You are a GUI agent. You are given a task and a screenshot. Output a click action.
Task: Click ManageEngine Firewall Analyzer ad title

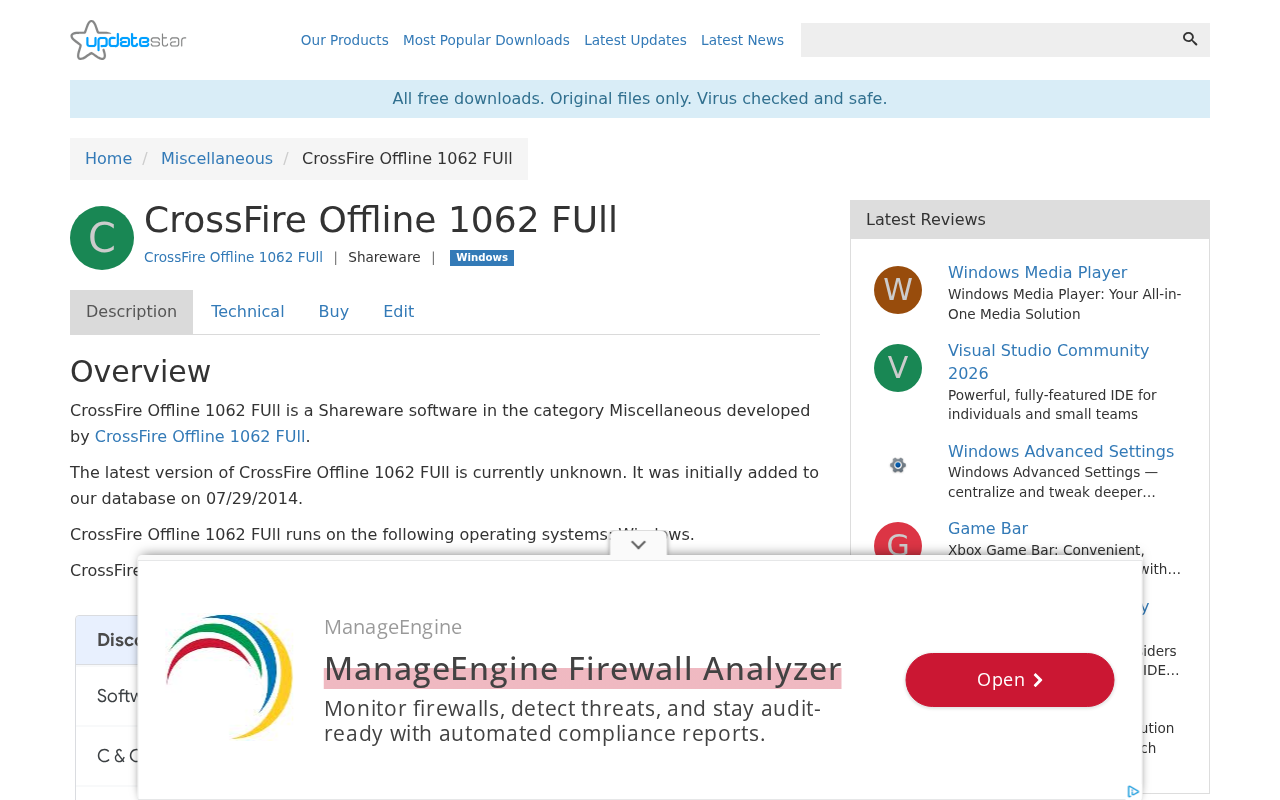tap(583, 669)
